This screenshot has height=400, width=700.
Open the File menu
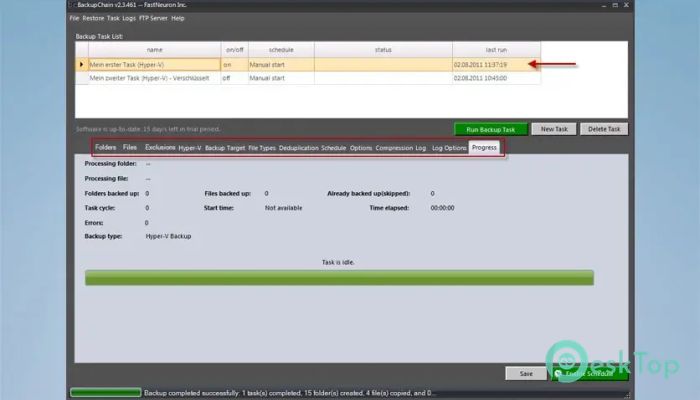74,18
